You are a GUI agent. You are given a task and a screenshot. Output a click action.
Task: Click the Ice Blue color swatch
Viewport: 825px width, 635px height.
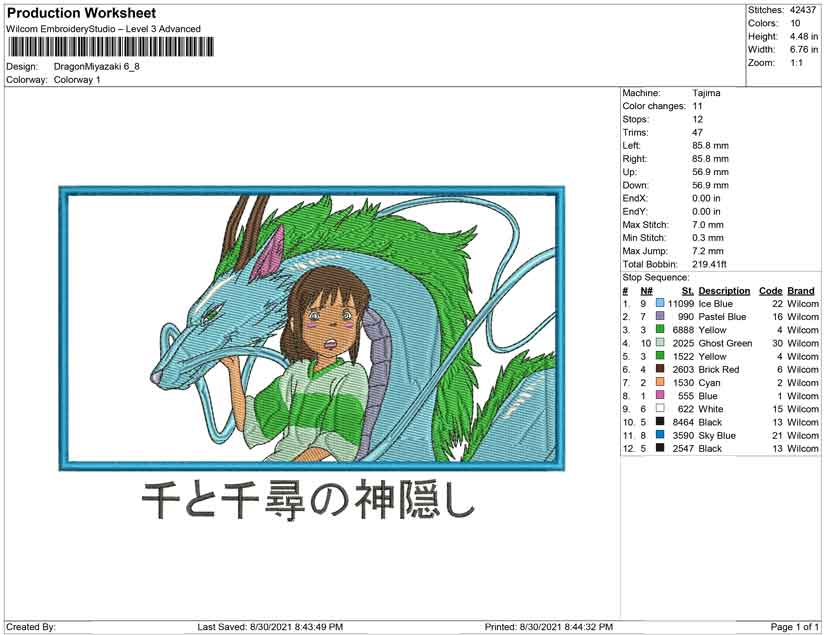click(x=660, y=304)
